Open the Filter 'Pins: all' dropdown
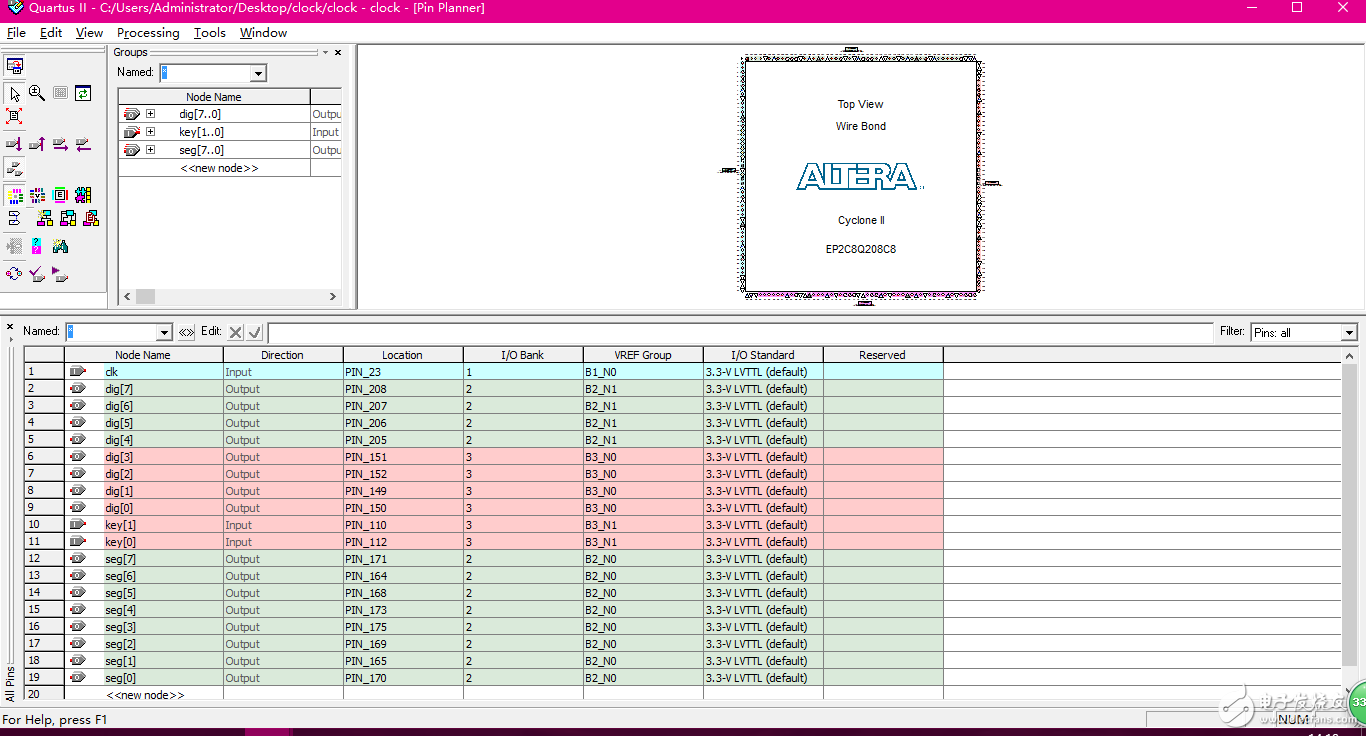Image resolution: width=1366 pixels, height=736 pixels. click(x=1349, y=333)
